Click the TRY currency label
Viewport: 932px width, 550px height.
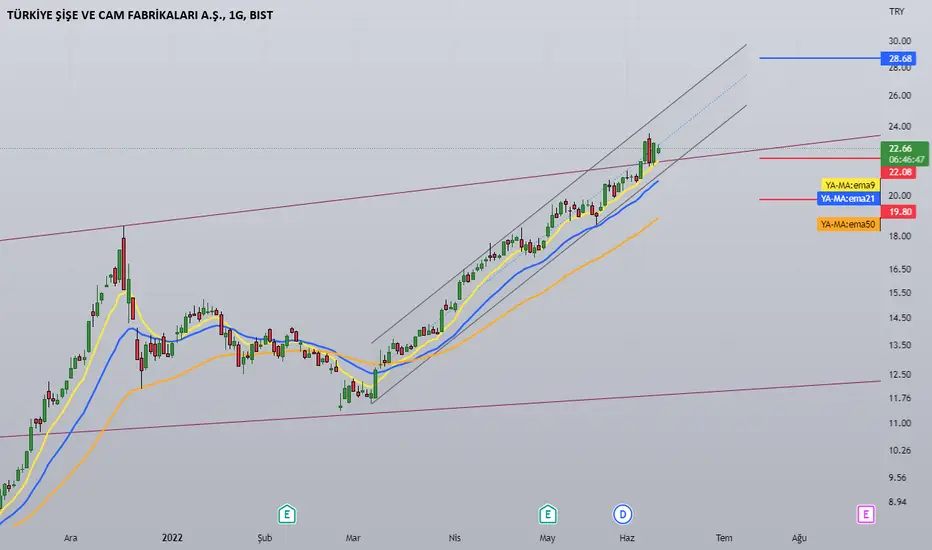coord(896,12)
